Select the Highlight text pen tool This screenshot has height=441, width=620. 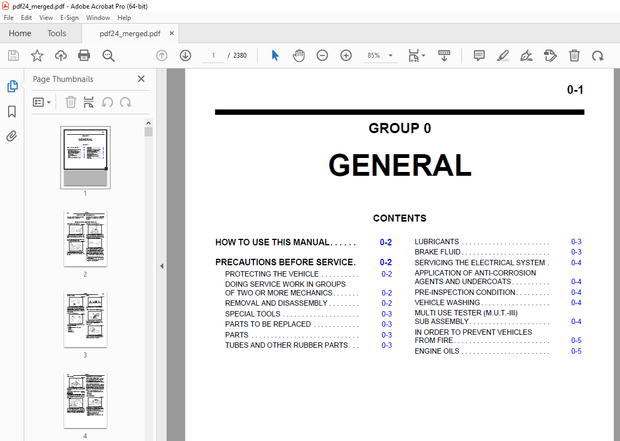[503, 55]
